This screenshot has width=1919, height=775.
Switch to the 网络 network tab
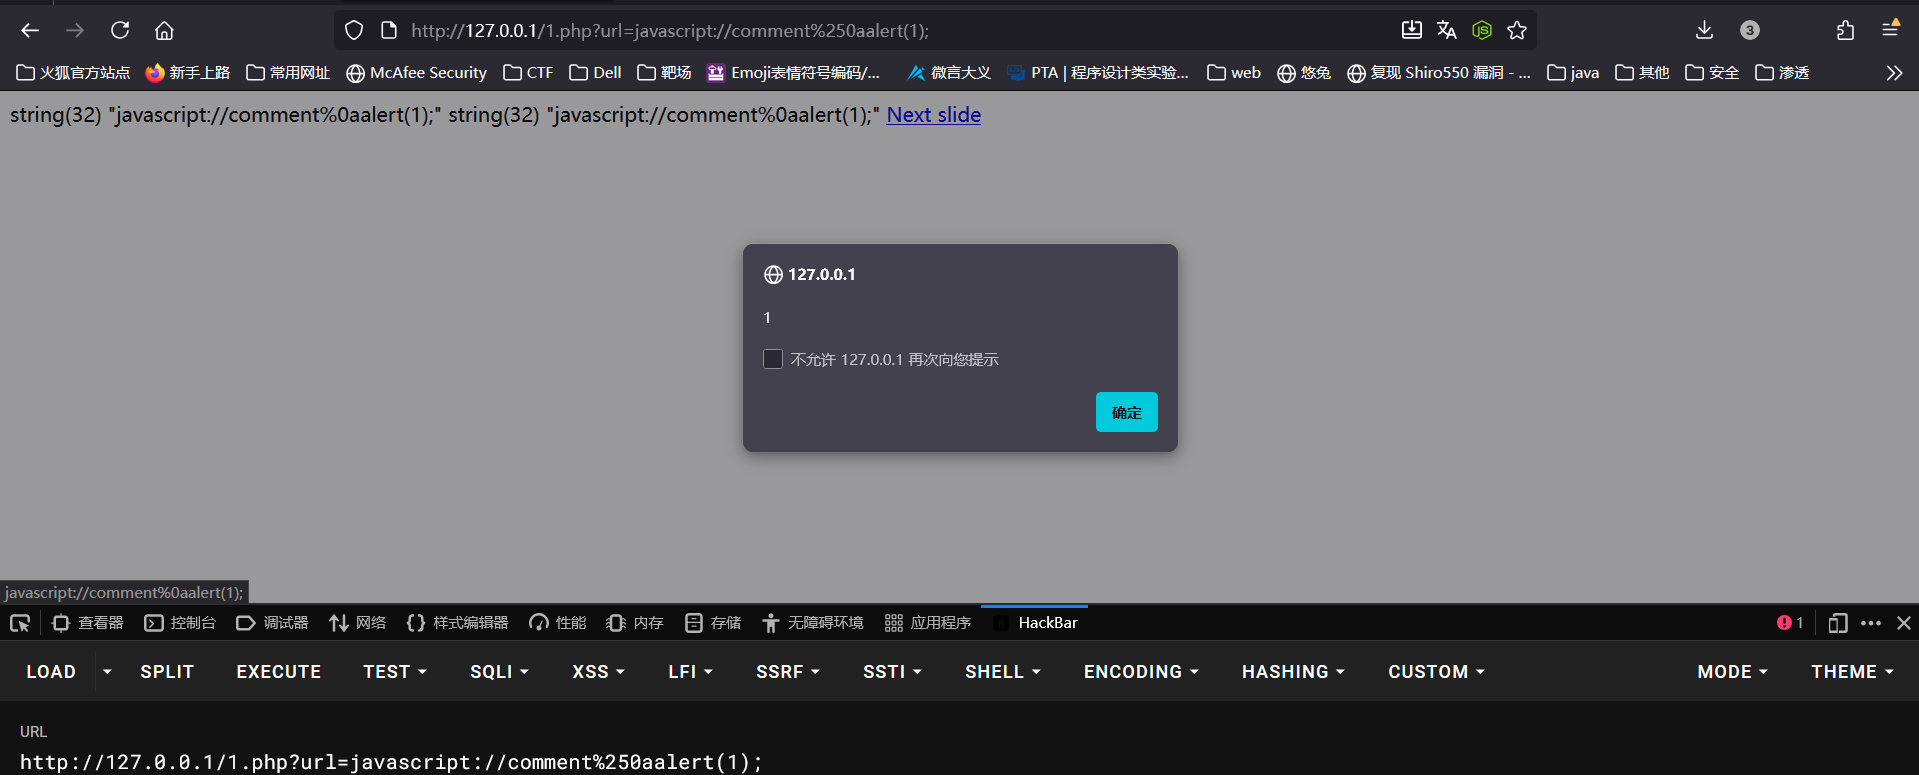click(x=358, y=623)
